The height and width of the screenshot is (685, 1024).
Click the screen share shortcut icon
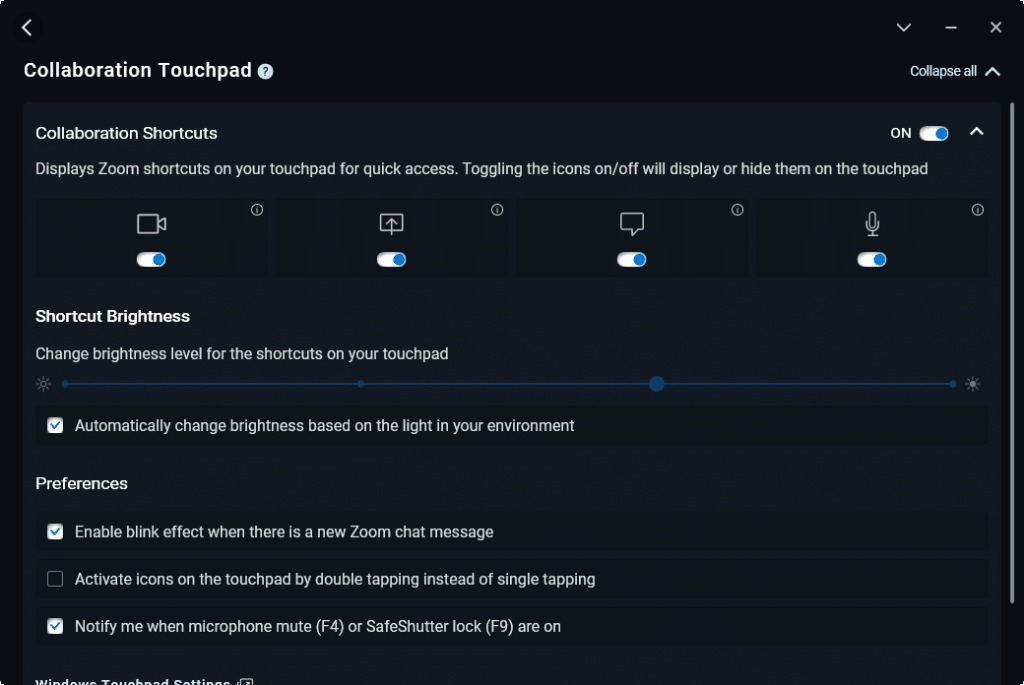coord(391,224)
